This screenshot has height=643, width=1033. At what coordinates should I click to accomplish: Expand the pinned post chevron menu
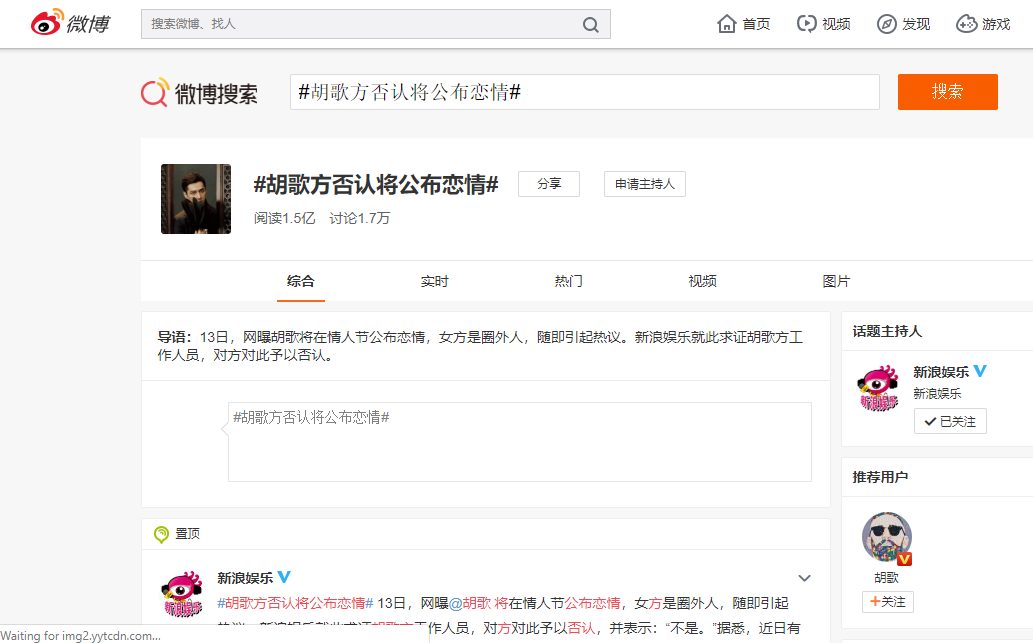pos(804,578)
